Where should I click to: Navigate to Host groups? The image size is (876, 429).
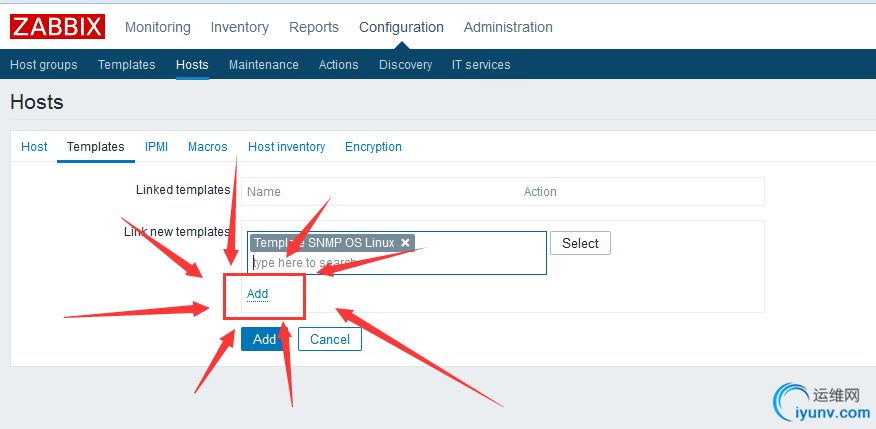pos(43,65)
